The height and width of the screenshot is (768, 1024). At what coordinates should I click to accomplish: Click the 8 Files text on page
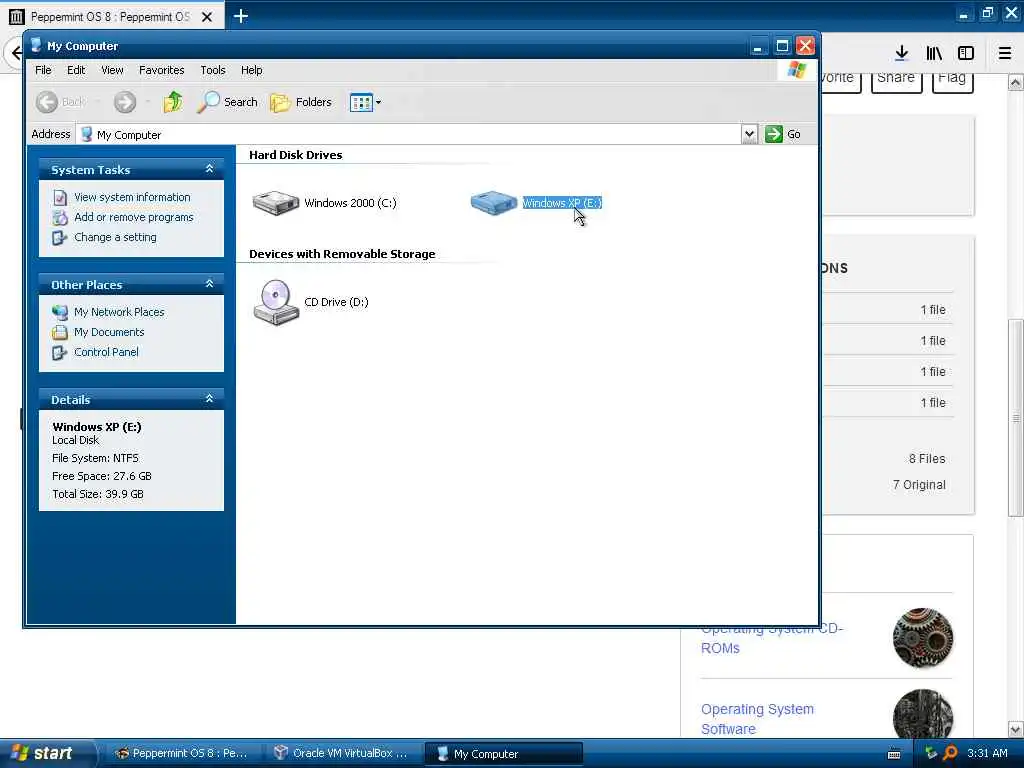[x=927, y=458]
